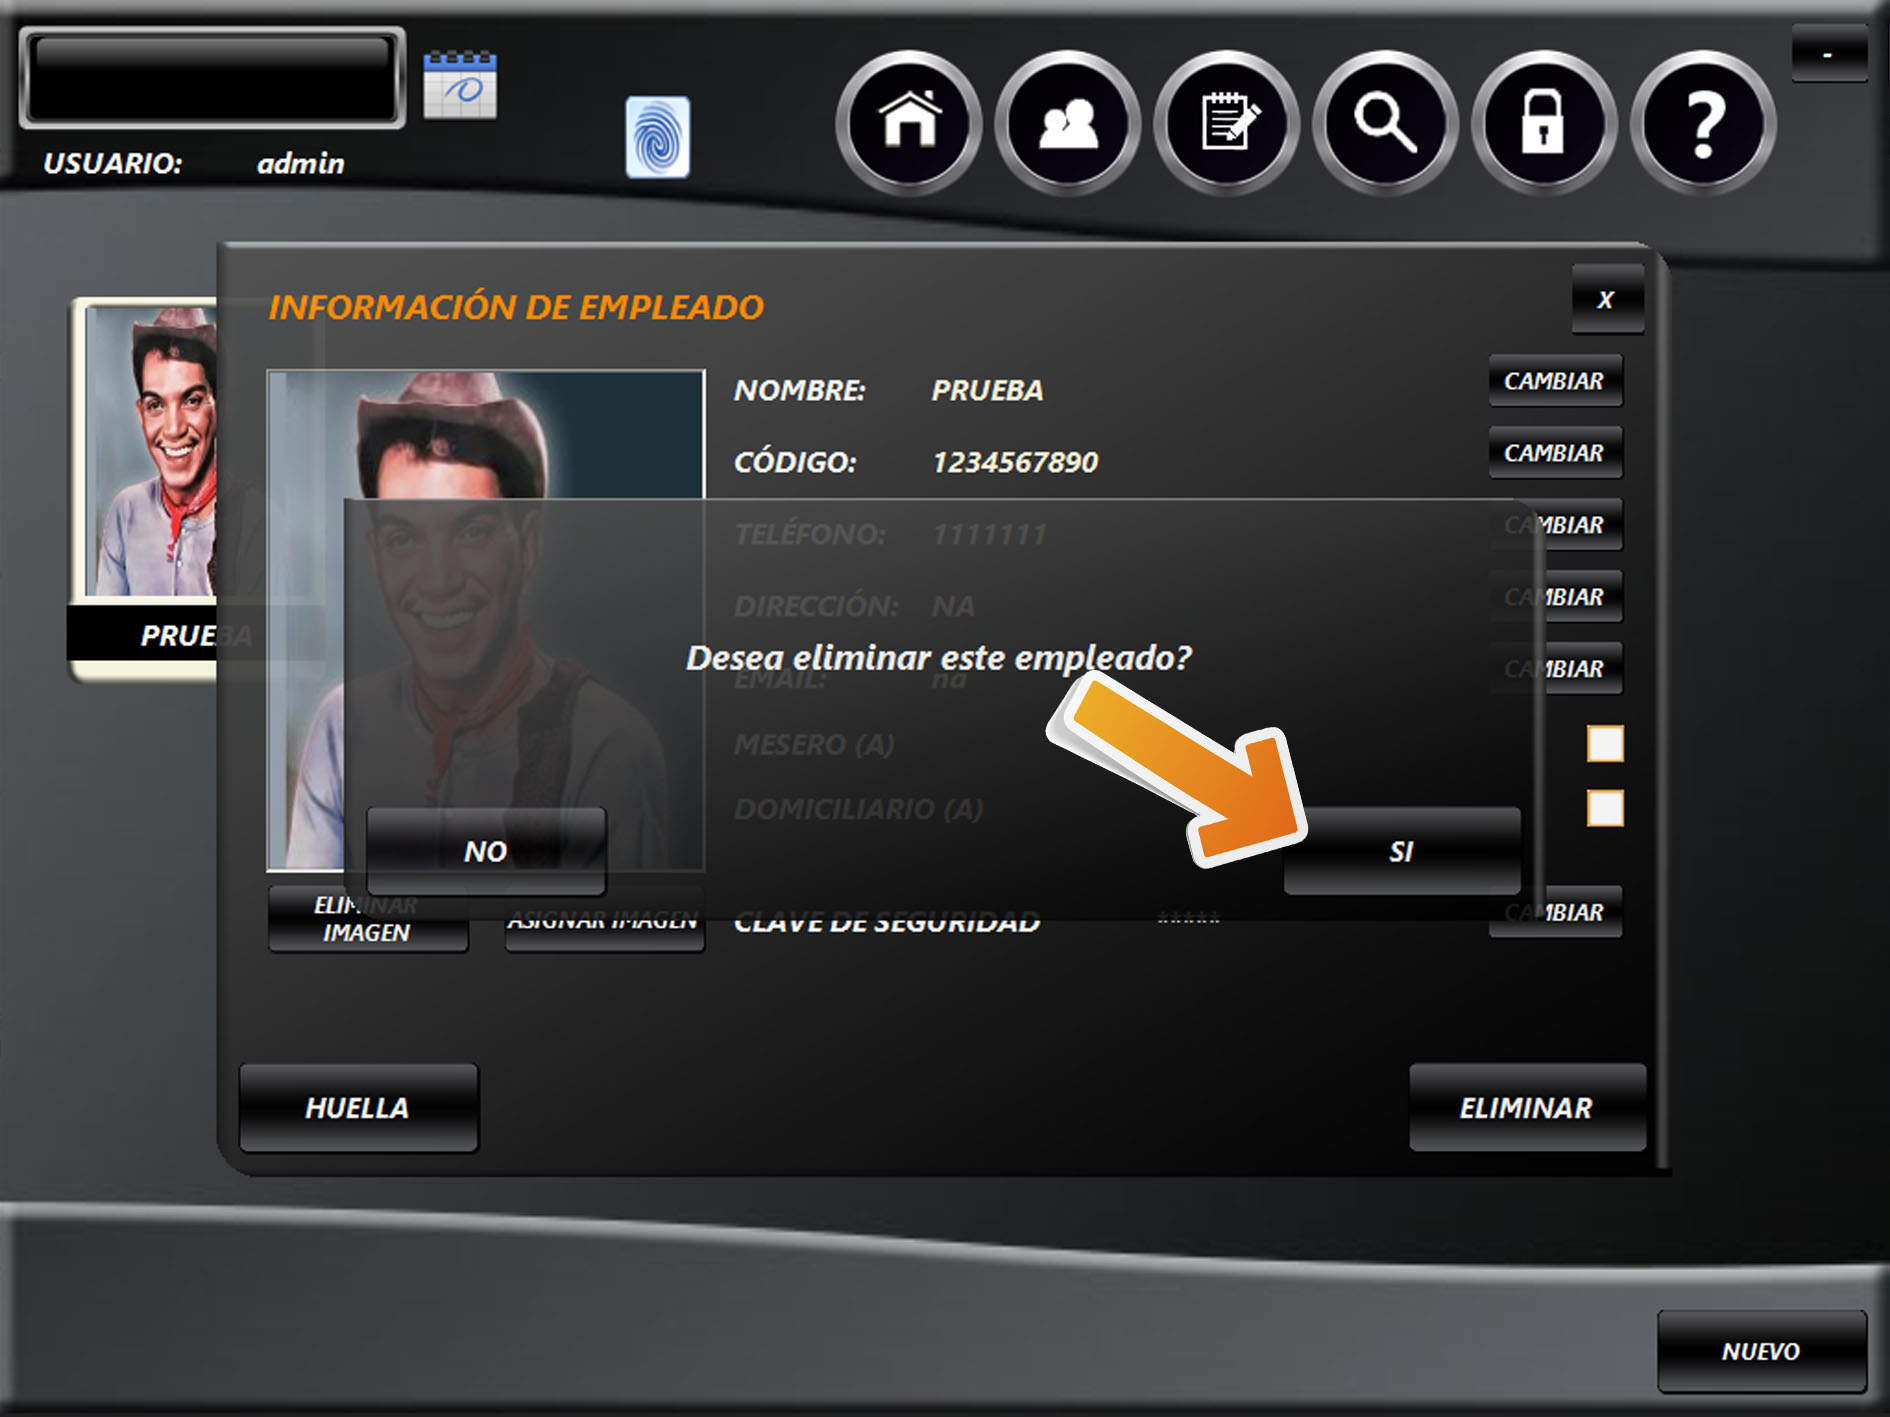
Task: Cancel deletion by pressing NO
Action: [486, 851]
